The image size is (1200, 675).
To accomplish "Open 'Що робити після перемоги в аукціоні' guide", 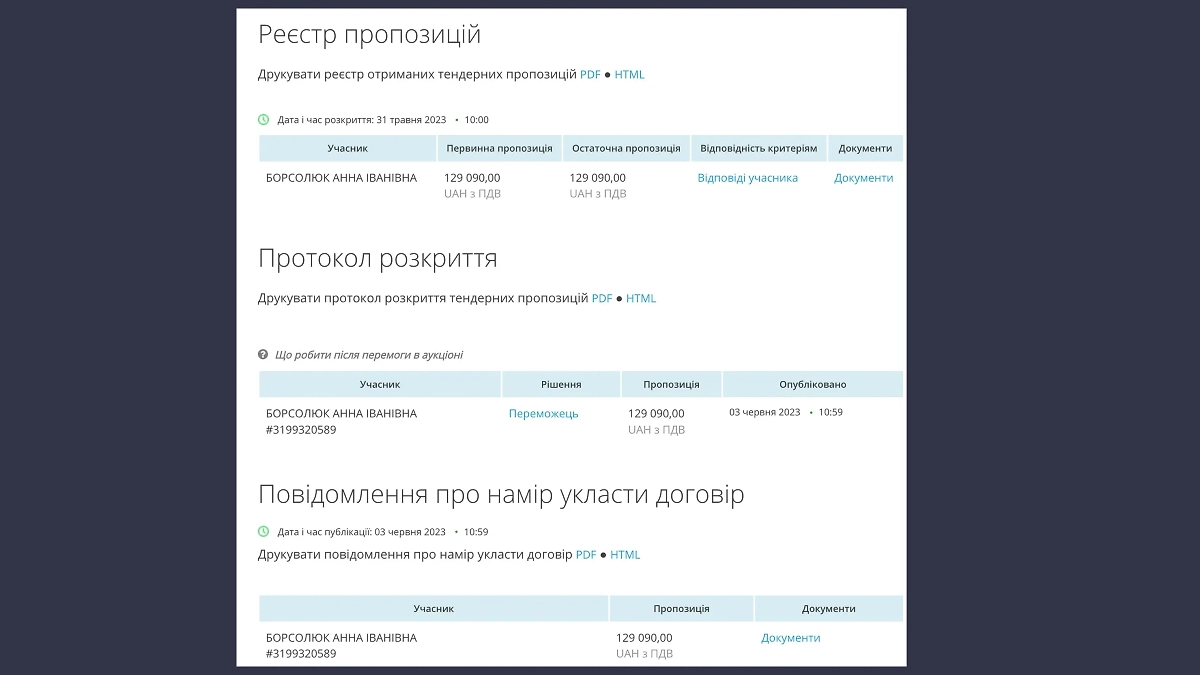I will pyautogui.click(x=370, y=353).
